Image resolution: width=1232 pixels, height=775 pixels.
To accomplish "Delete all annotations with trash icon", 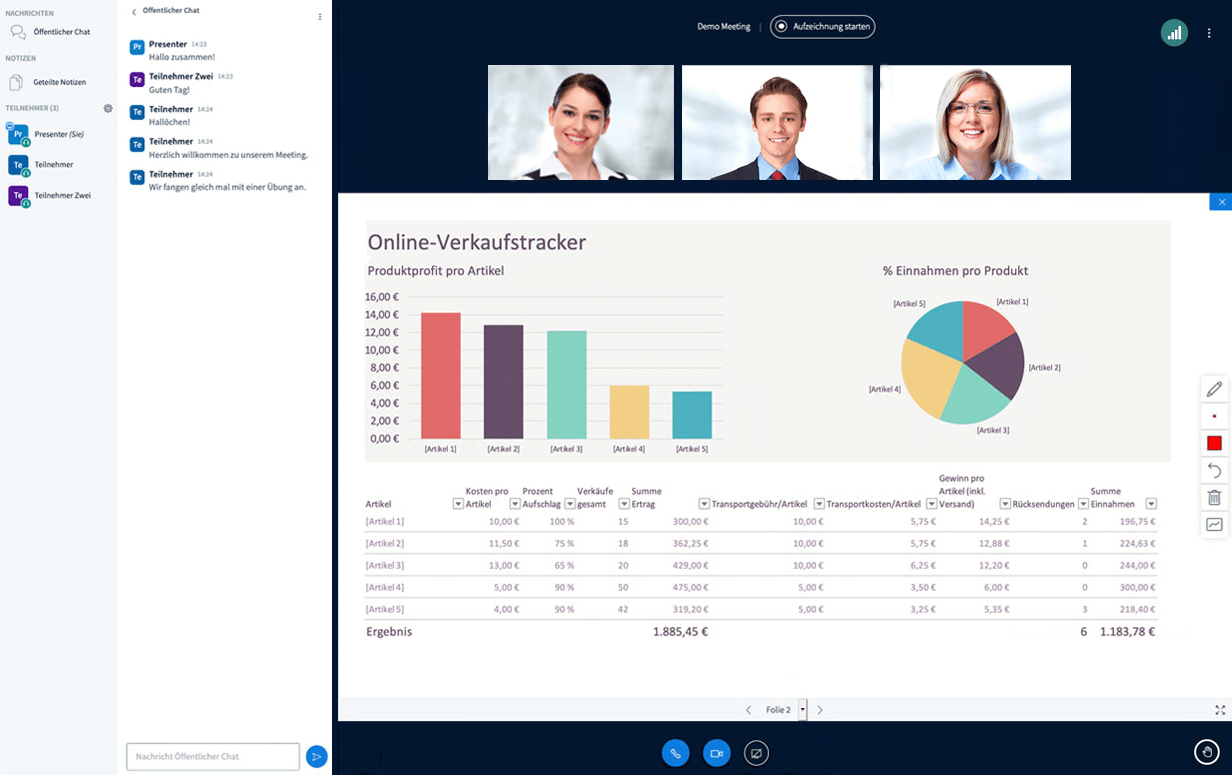I will coord(1214,497).
